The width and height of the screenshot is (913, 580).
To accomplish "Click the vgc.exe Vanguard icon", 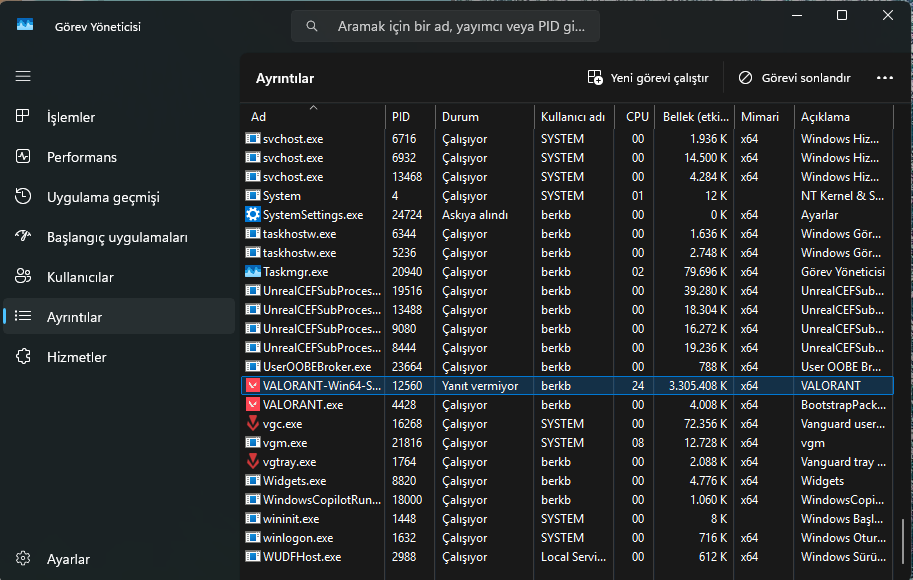I will tap(253, 423).
